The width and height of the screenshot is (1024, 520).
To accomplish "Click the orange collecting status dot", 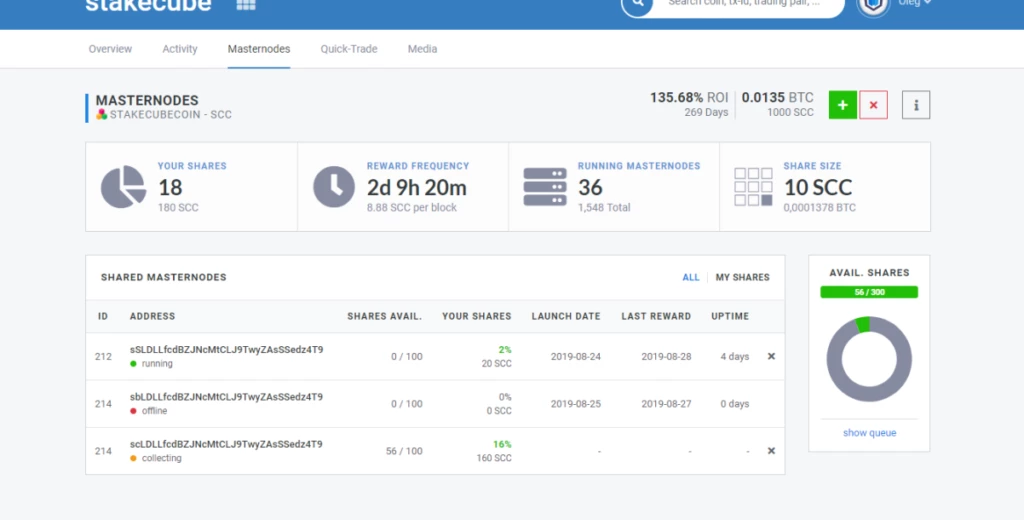I will point(133,458).
